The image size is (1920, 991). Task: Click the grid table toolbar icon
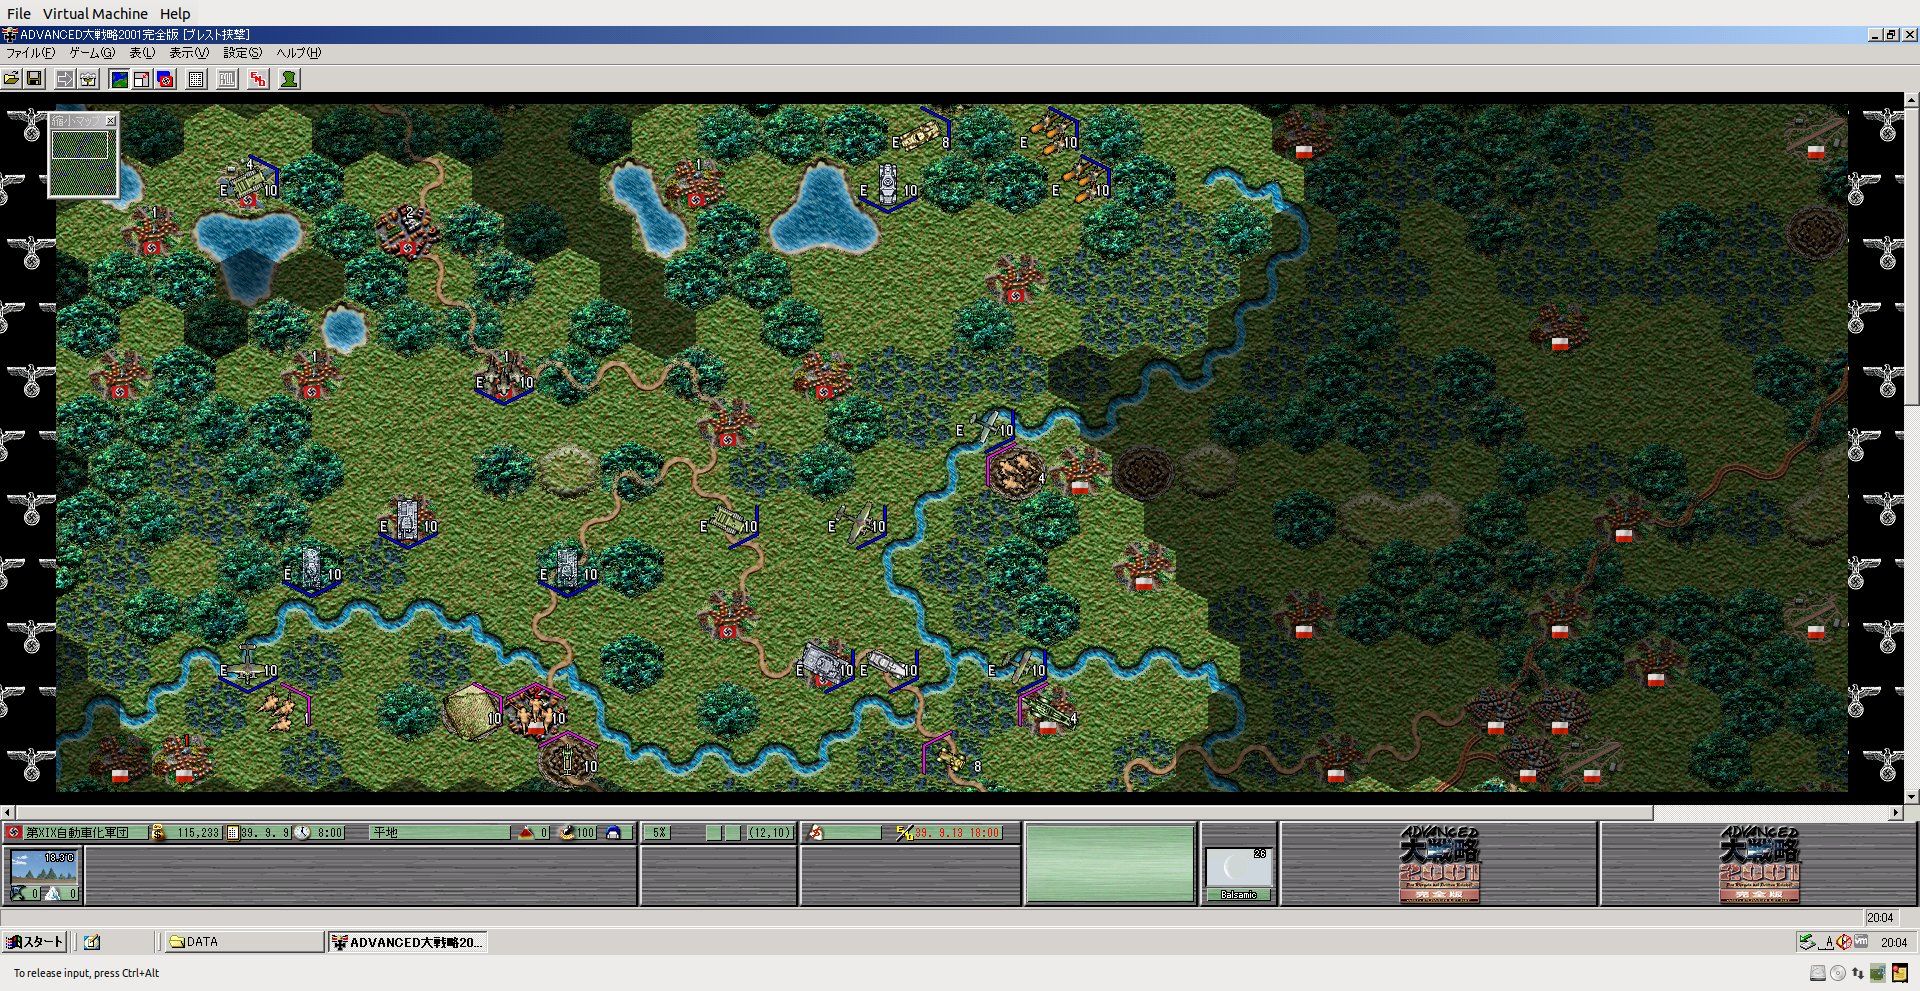tap(197, 79)
